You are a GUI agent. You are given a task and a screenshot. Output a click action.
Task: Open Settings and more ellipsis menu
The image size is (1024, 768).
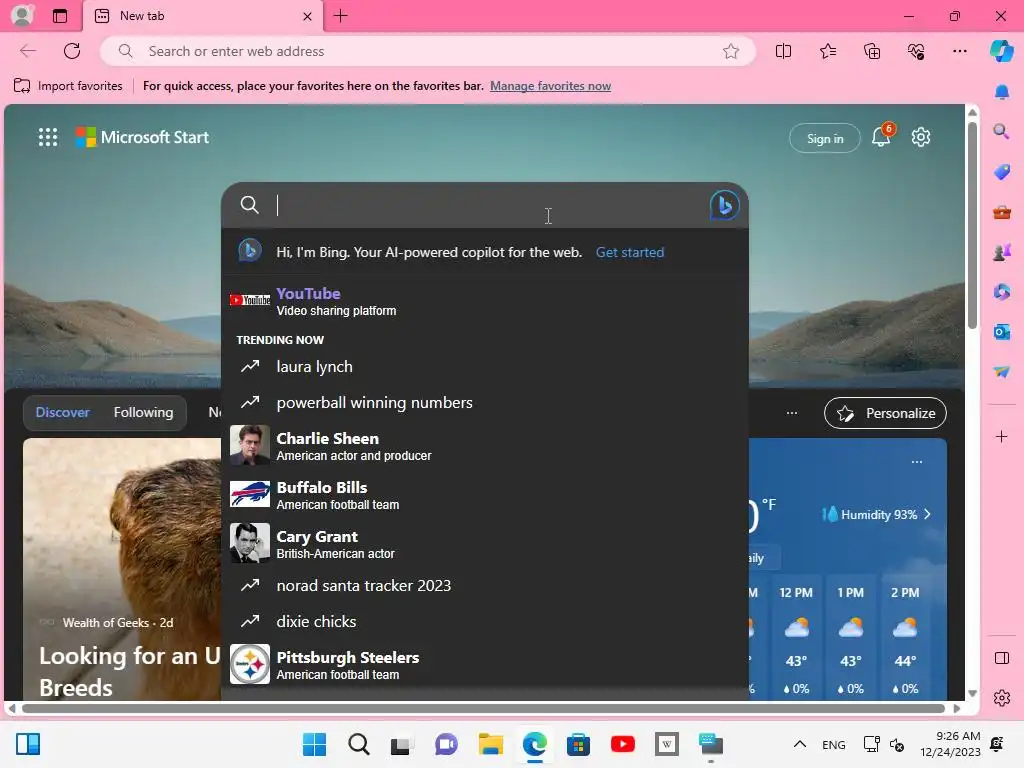click(x=959, y=51)
